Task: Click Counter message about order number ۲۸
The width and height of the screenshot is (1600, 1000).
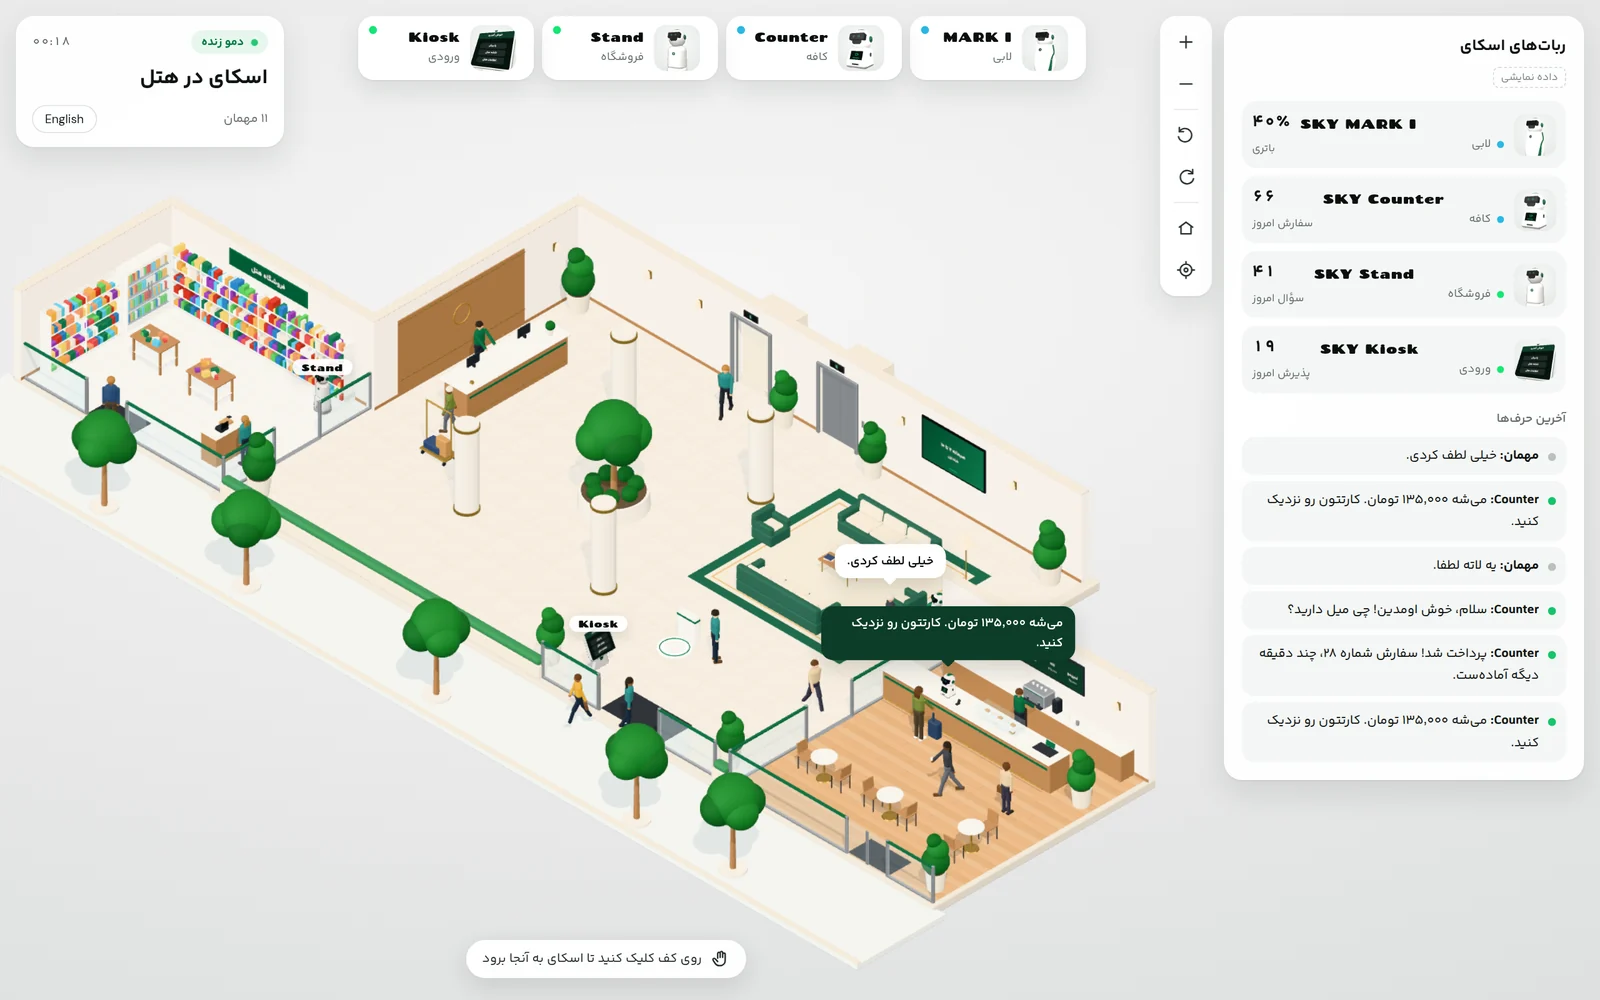Action: [1404, 664]
